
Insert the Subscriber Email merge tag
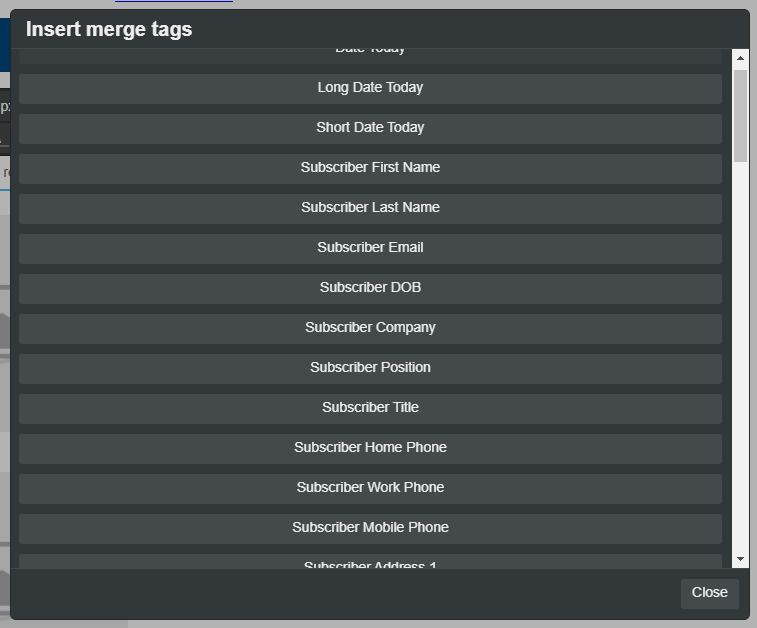pos(370,248)
